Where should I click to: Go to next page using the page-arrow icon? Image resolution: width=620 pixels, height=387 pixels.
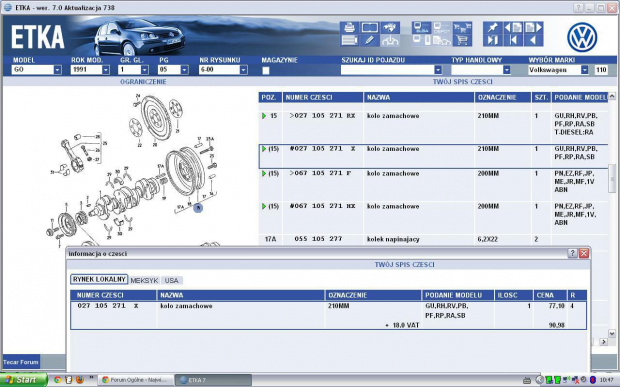(533, 27)
